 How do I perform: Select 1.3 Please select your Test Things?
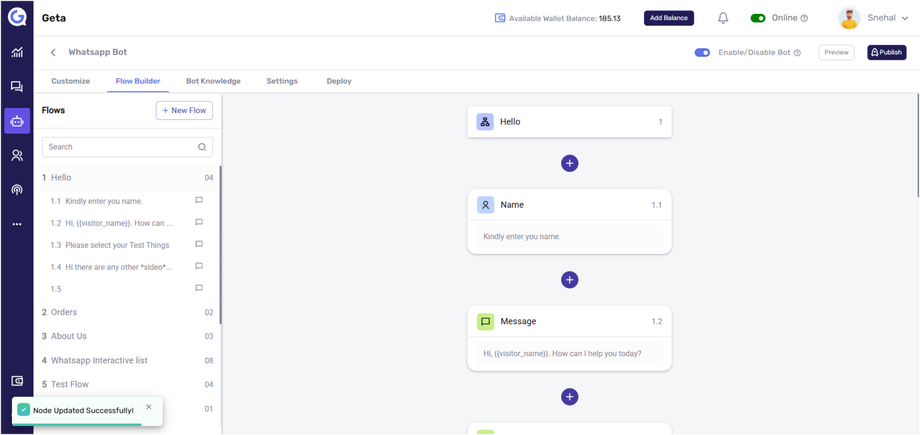(x=127, y=245)
